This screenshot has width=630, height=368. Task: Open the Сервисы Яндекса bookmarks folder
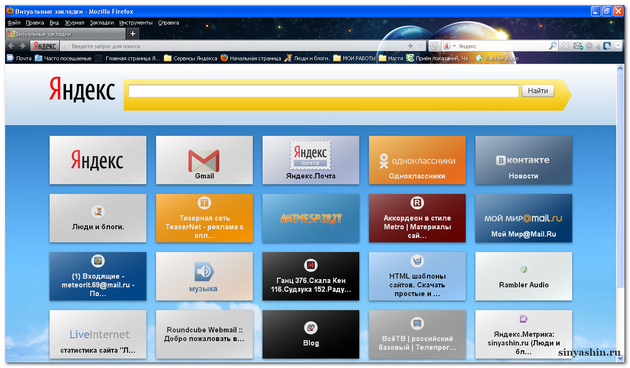191,58
